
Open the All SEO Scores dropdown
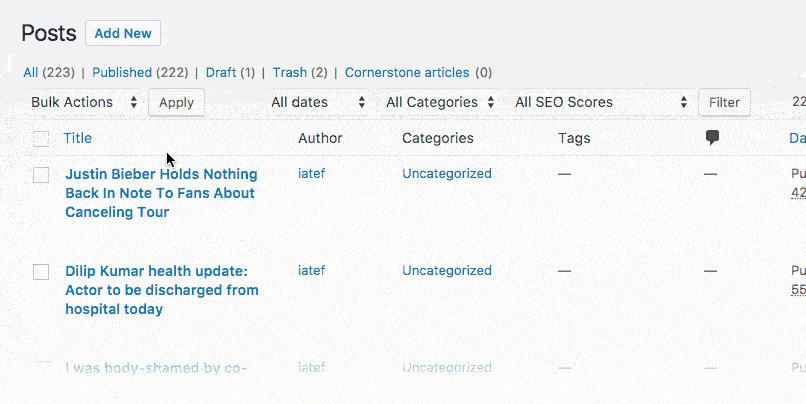600,102
